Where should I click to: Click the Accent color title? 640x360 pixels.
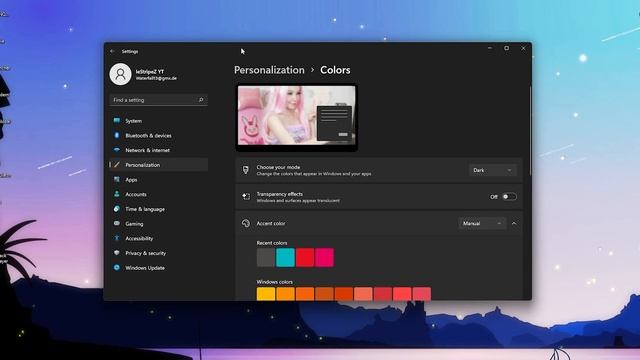pyautogui.click(x=271, y=223)
